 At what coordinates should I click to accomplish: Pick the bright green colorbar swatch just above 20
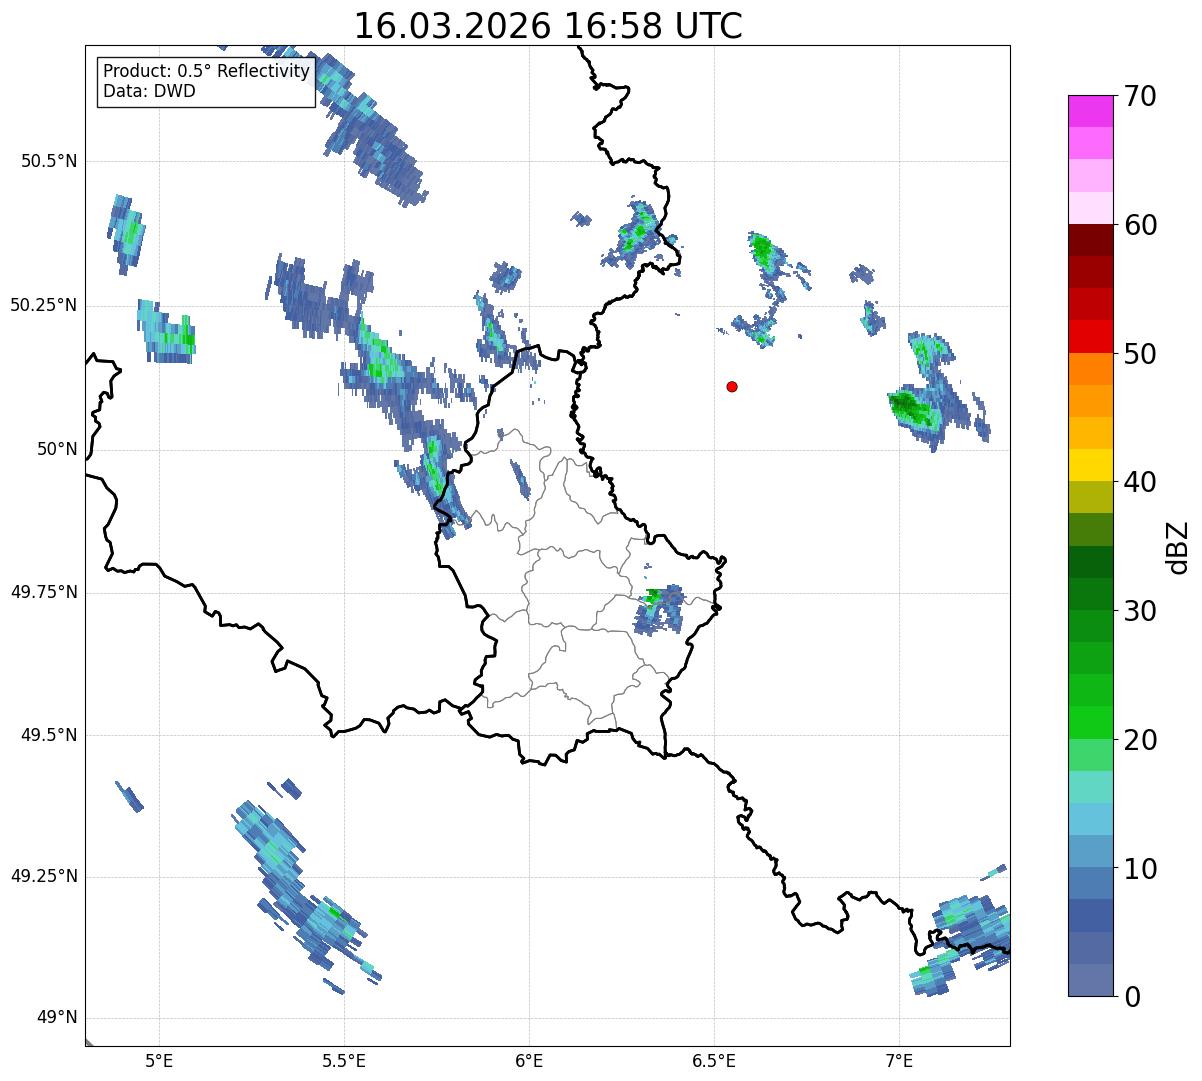1090,723
